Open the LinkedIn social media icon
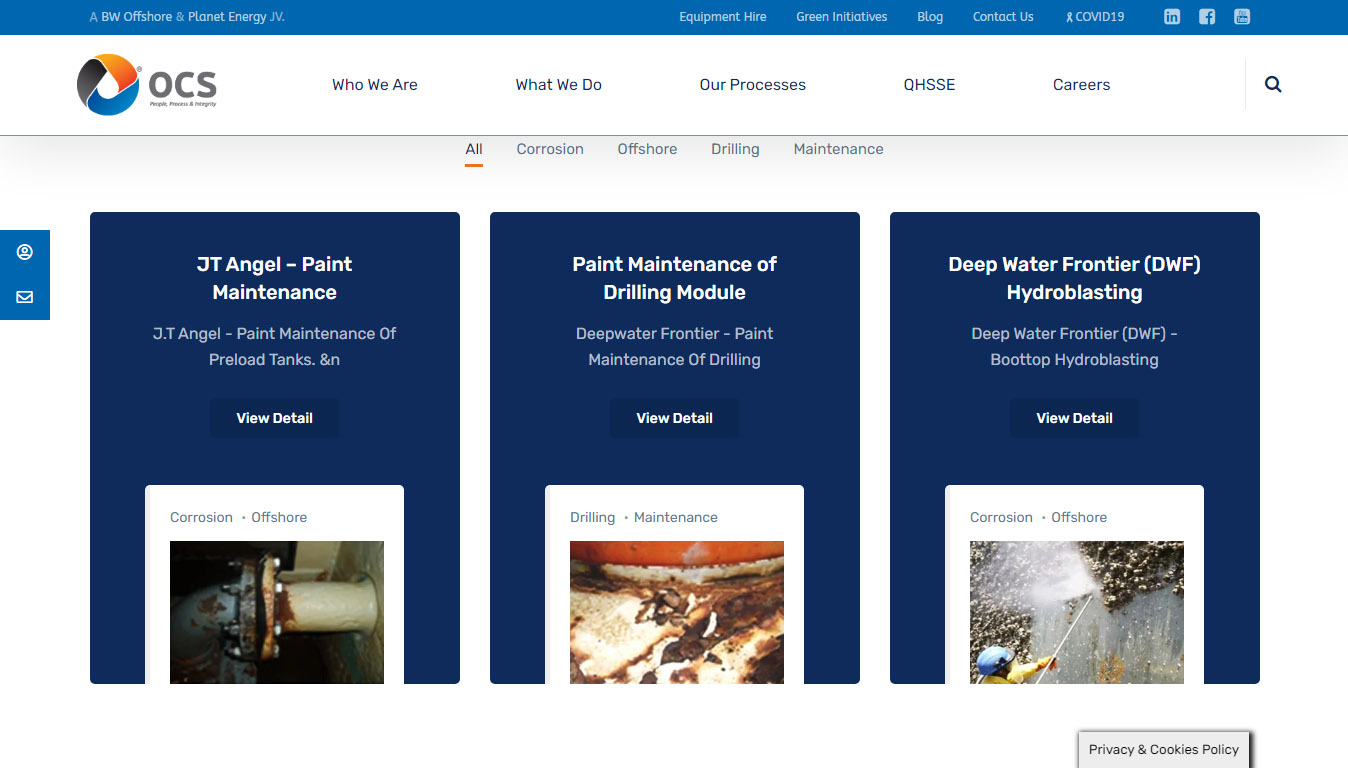This screenshot has height=768, width=1348. click(x=1171, y=16)
